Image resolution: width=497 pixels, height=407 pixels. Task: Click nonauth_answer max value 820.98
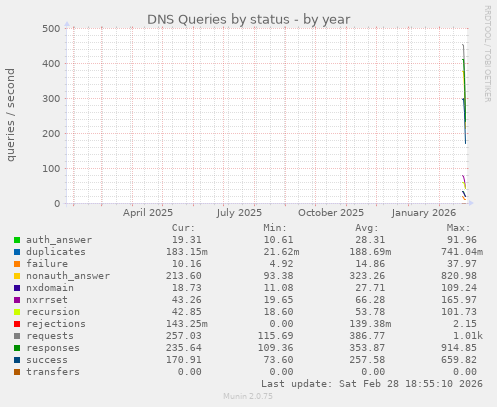[459, 276]
